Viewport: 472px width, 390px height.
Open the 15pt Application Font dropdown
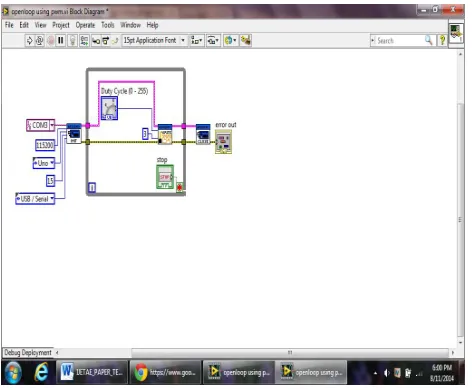click(x=154, y=40)
